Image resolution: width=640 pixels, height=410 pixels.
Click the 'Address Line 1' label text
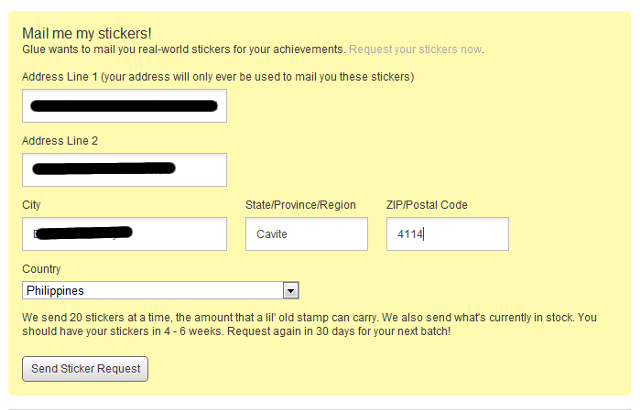click(x=59, y=76)
